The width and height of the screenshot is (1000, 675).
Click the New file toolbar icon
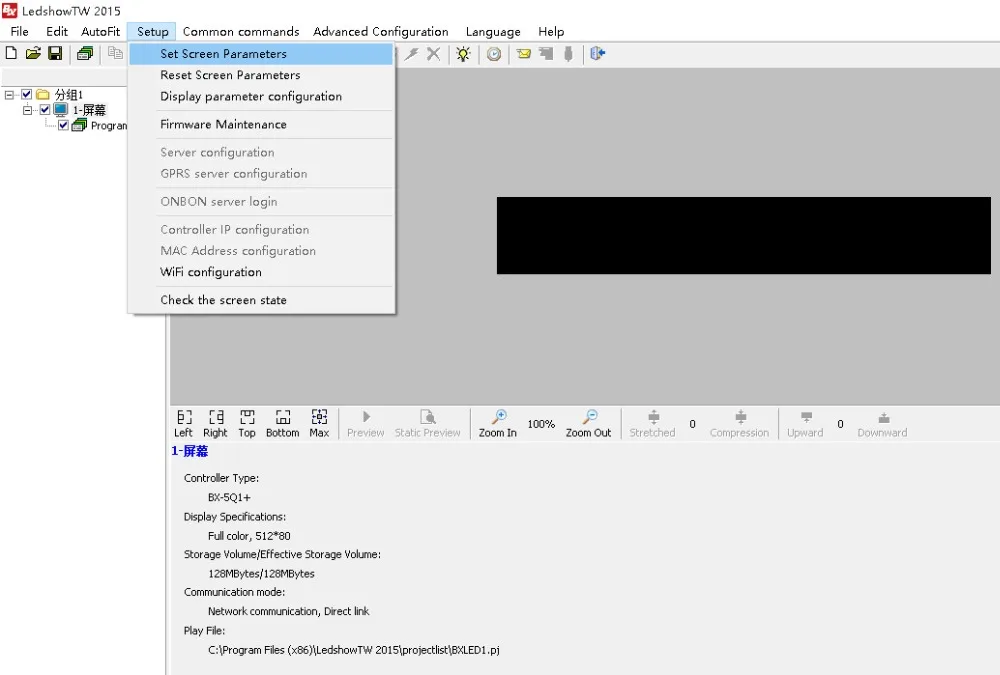[11, 53]
